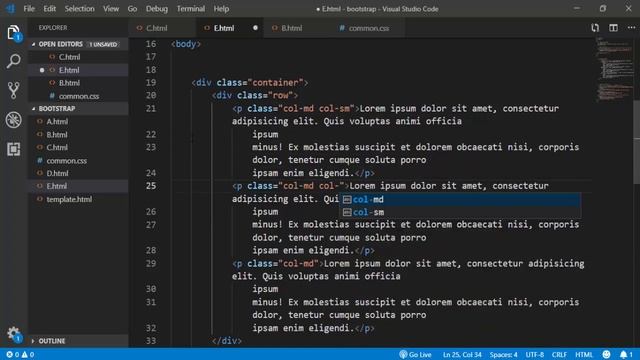640x360 pixels.
Task: Change the UTF-8 encoding setting
Action: 535,354
